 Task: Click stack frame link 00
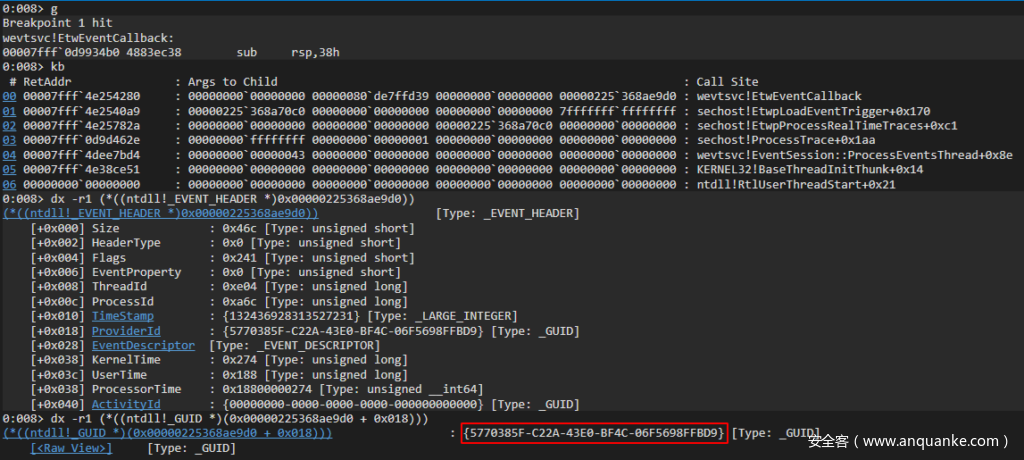click(x=9, y=96)
